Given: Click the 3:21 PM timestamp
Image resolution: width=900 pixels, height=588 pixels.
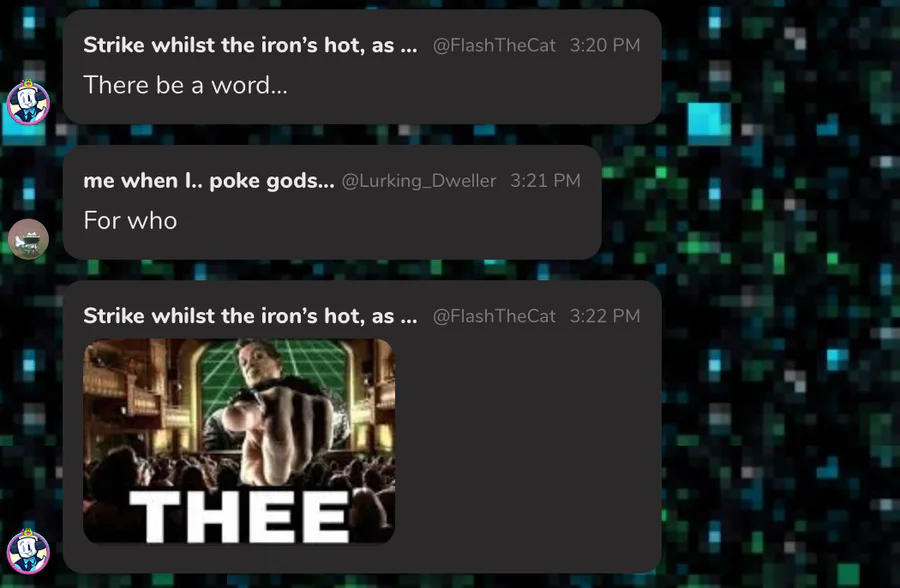Looking at the screenshot, I should (x=545, y=181).
